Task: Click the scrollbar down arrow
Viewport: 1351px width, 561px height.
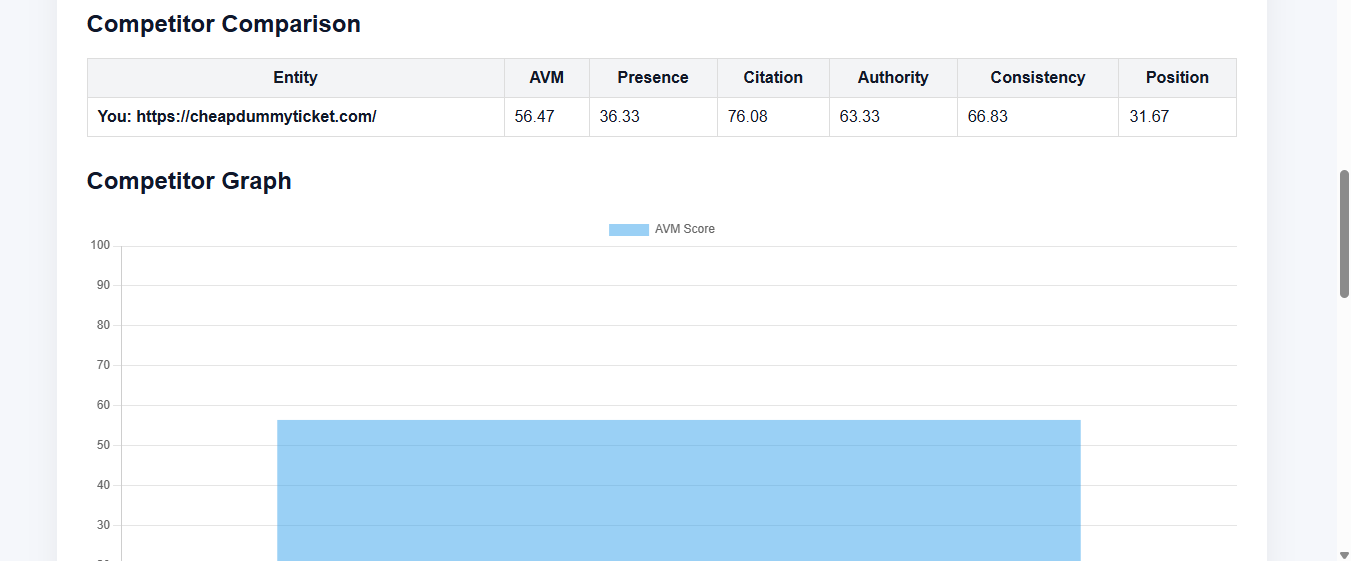Action: coord(1344,555)
